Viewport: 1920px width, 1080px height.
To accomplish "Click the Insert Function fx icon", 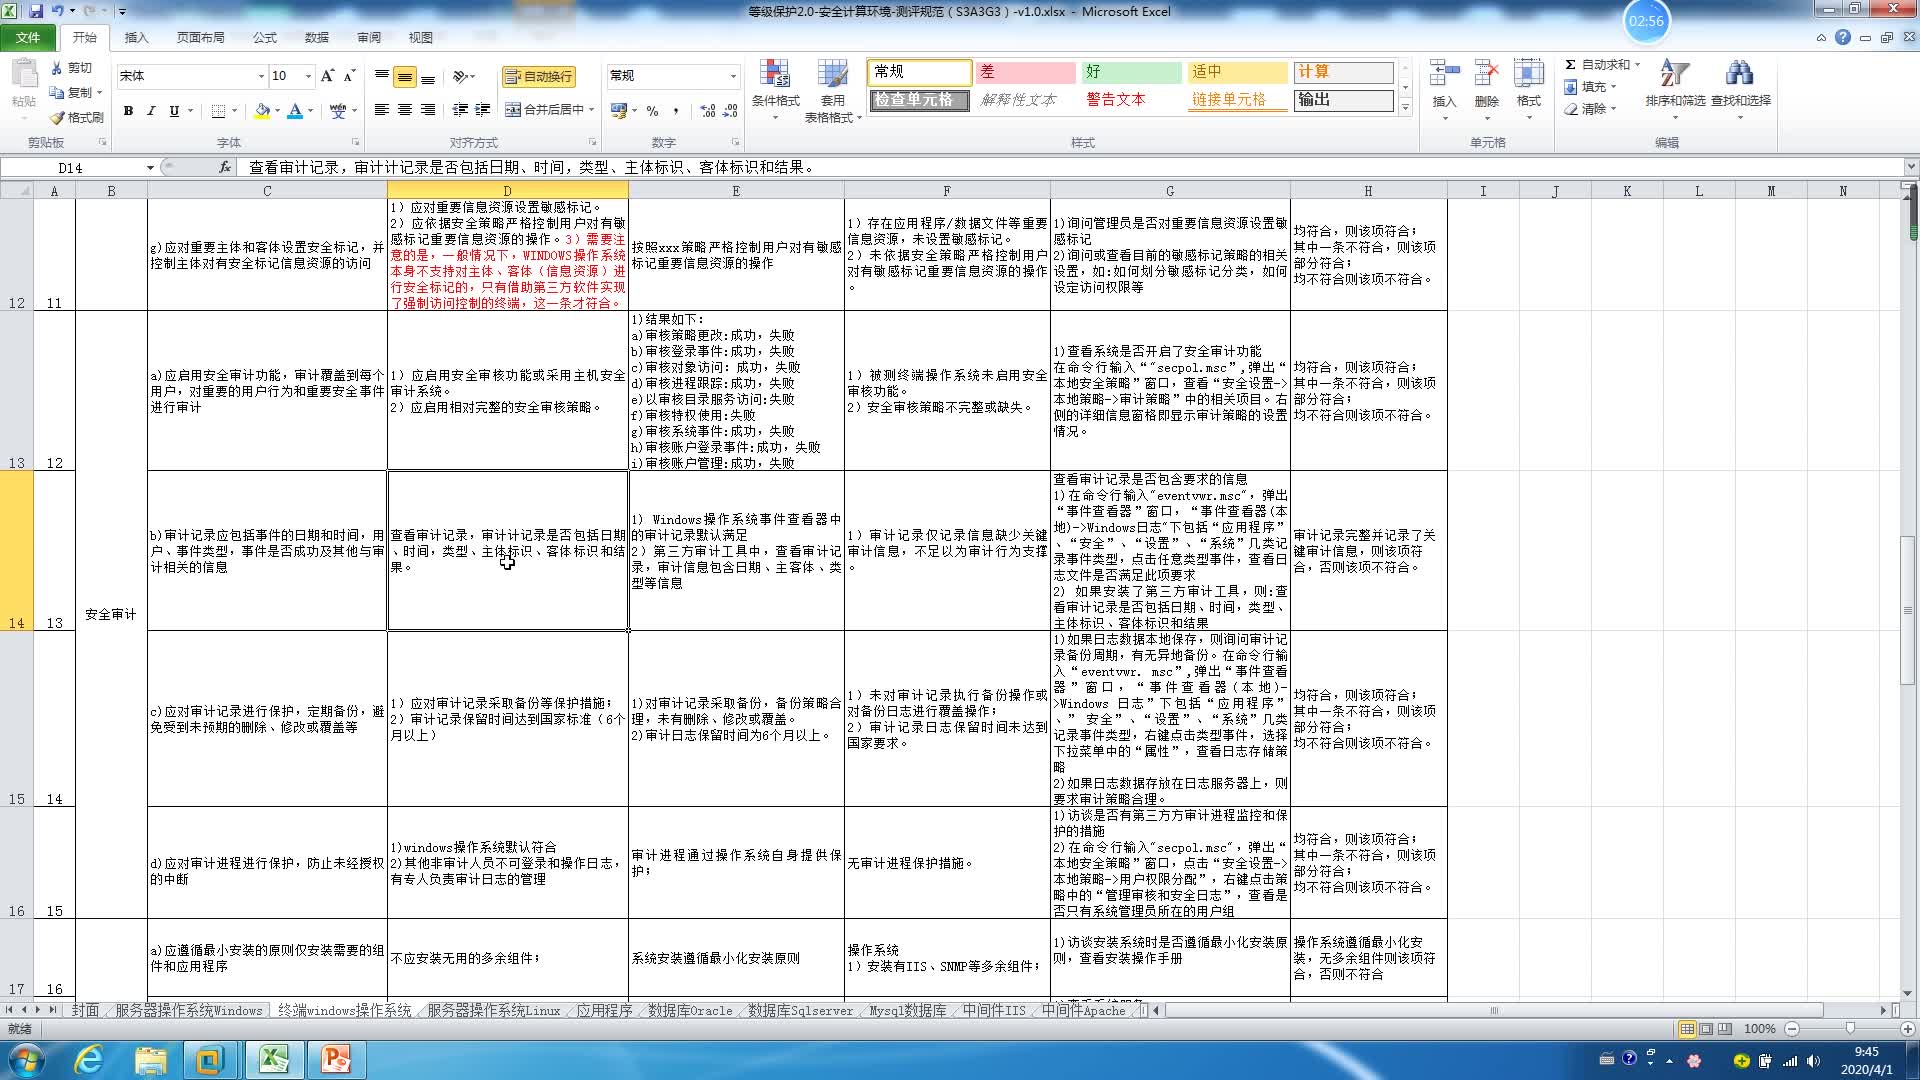I will pyautogui.click(x=223, y=167).
